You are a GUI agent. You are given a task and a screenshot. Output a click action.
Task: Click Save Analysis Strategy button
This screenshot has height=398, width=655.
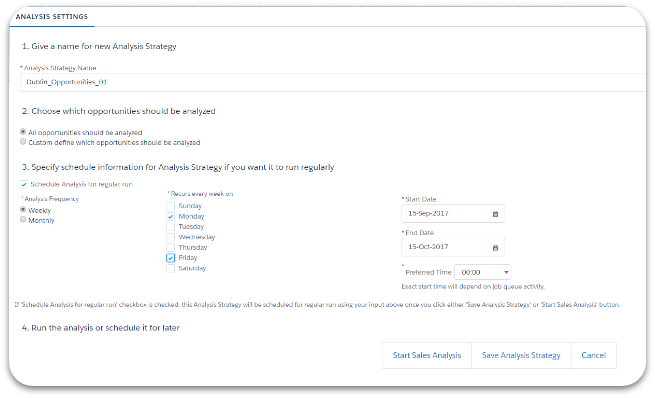tap(521, 355)
